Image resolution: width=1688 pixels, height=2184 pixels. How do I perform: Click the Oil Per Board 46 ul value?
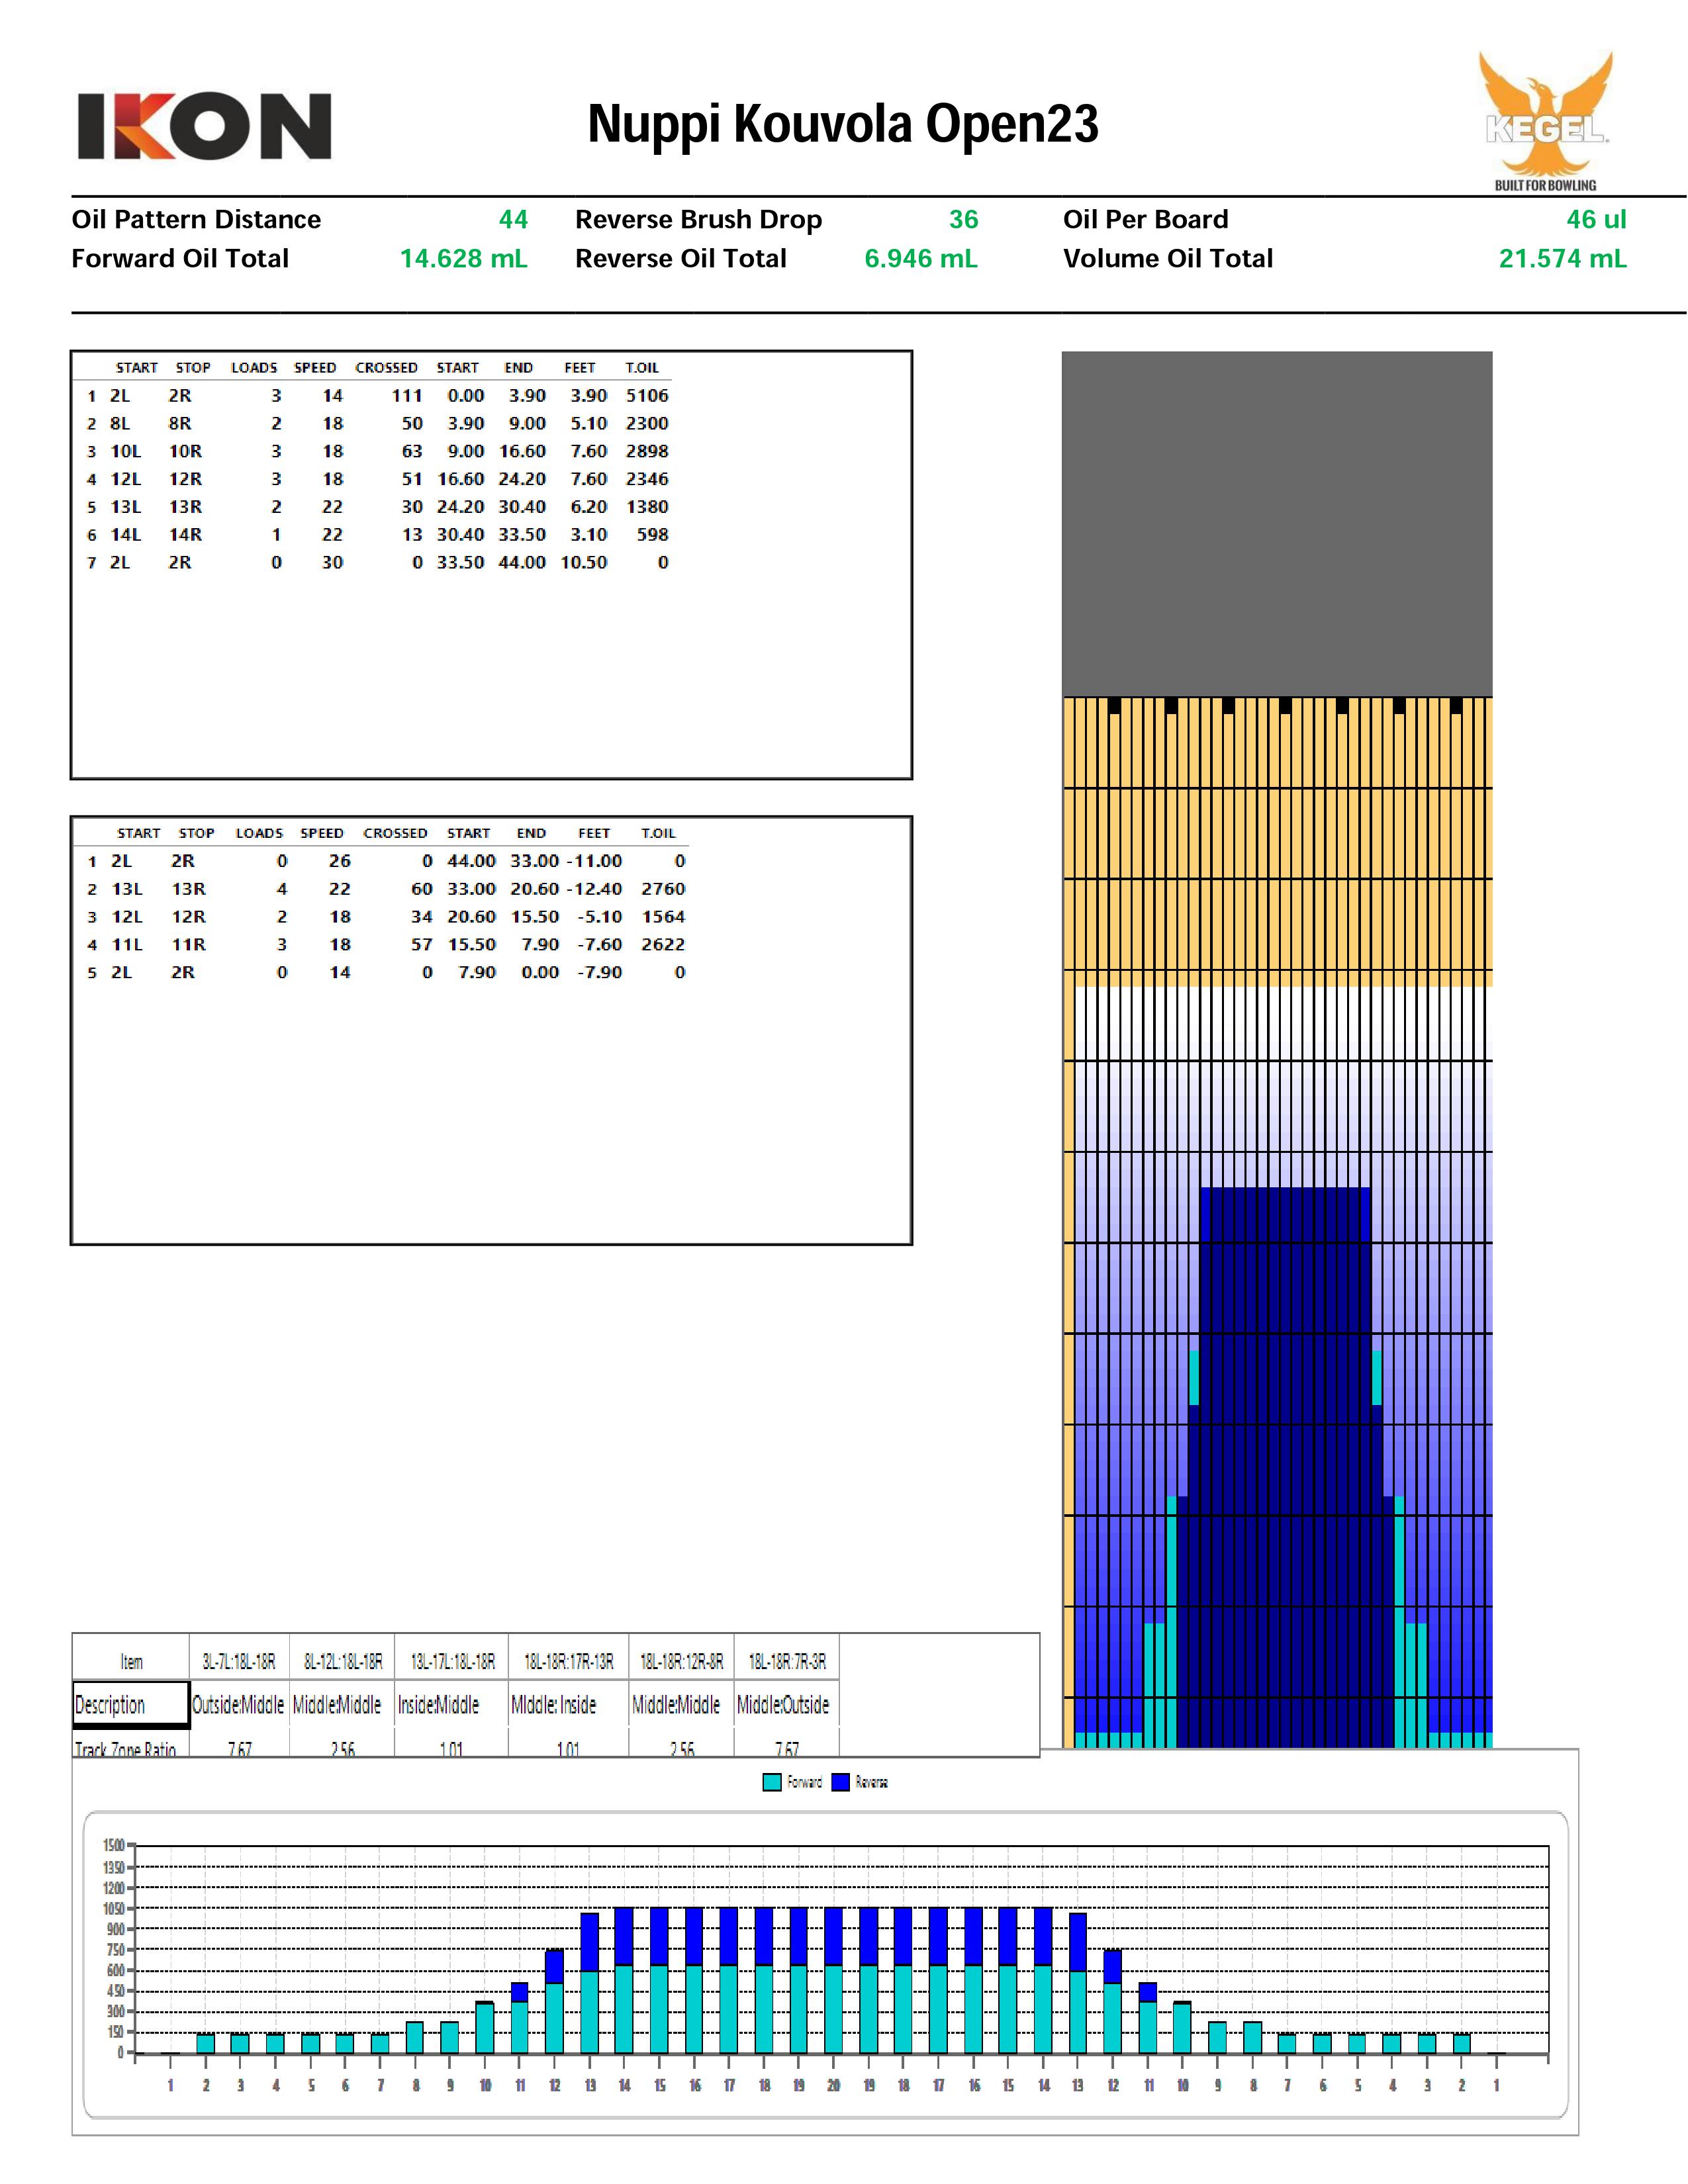click(x=1596, y=219)
